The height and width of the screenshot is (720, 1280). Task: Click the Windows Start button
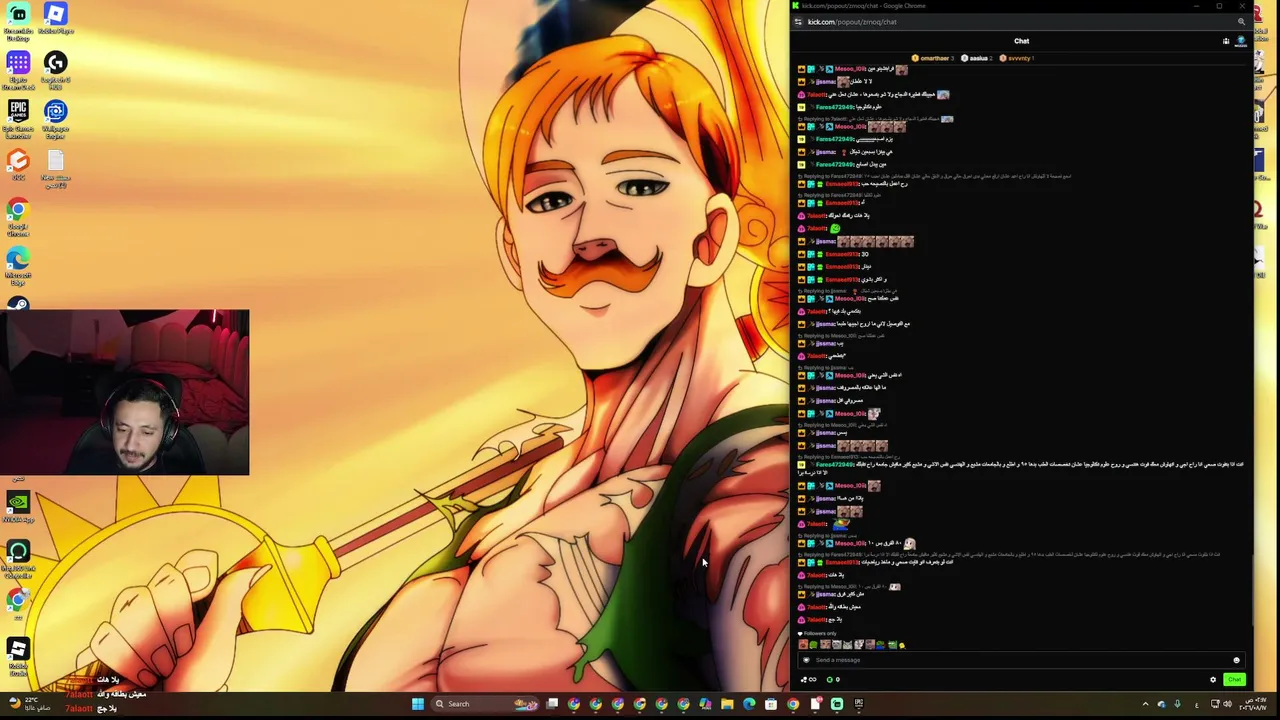417,704
